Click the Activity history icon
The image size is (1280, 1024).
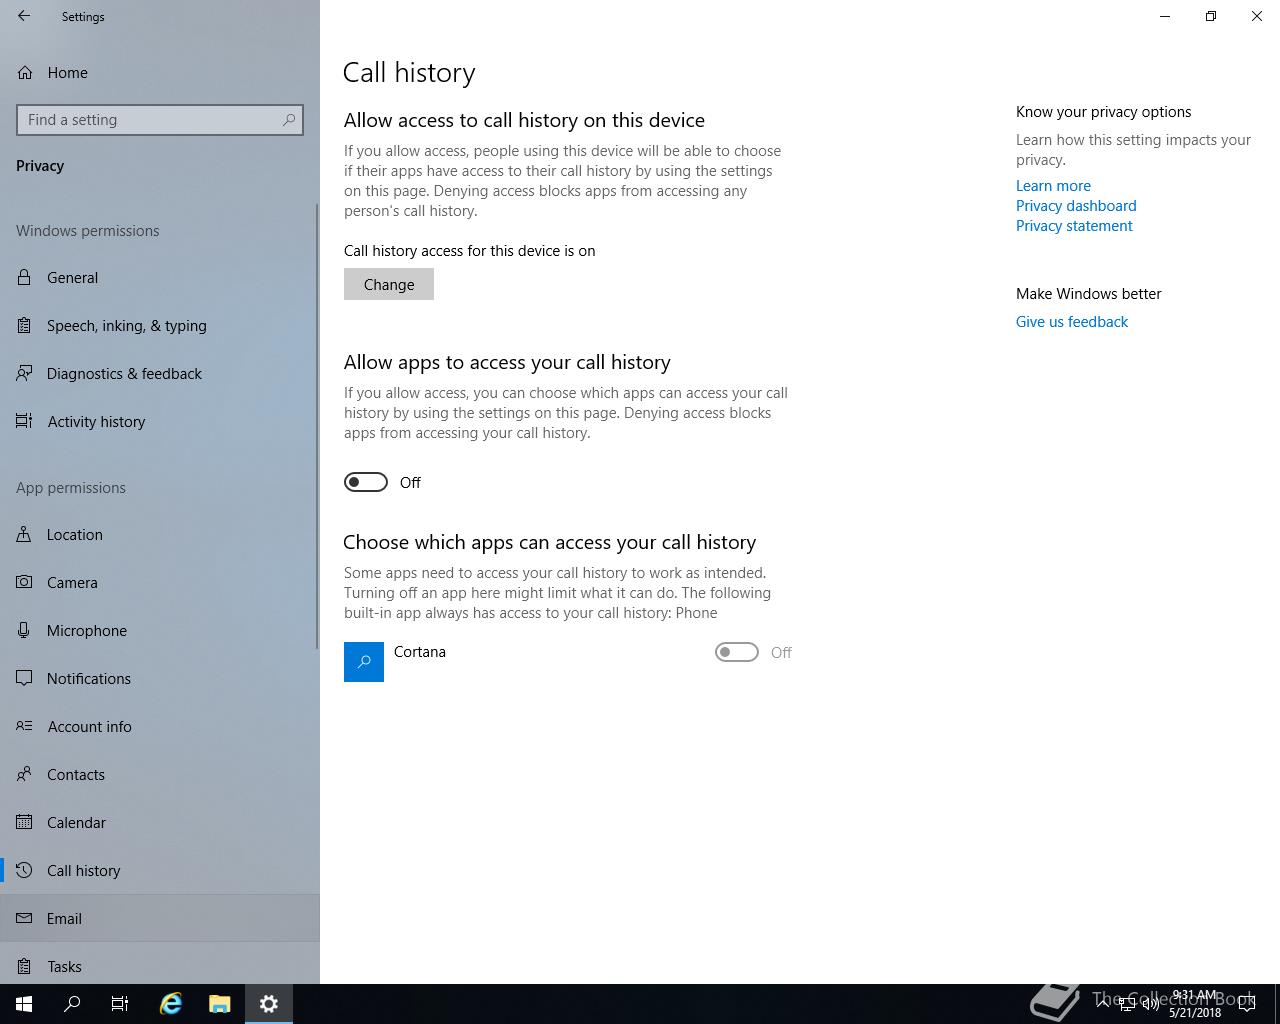click(24, 421)
